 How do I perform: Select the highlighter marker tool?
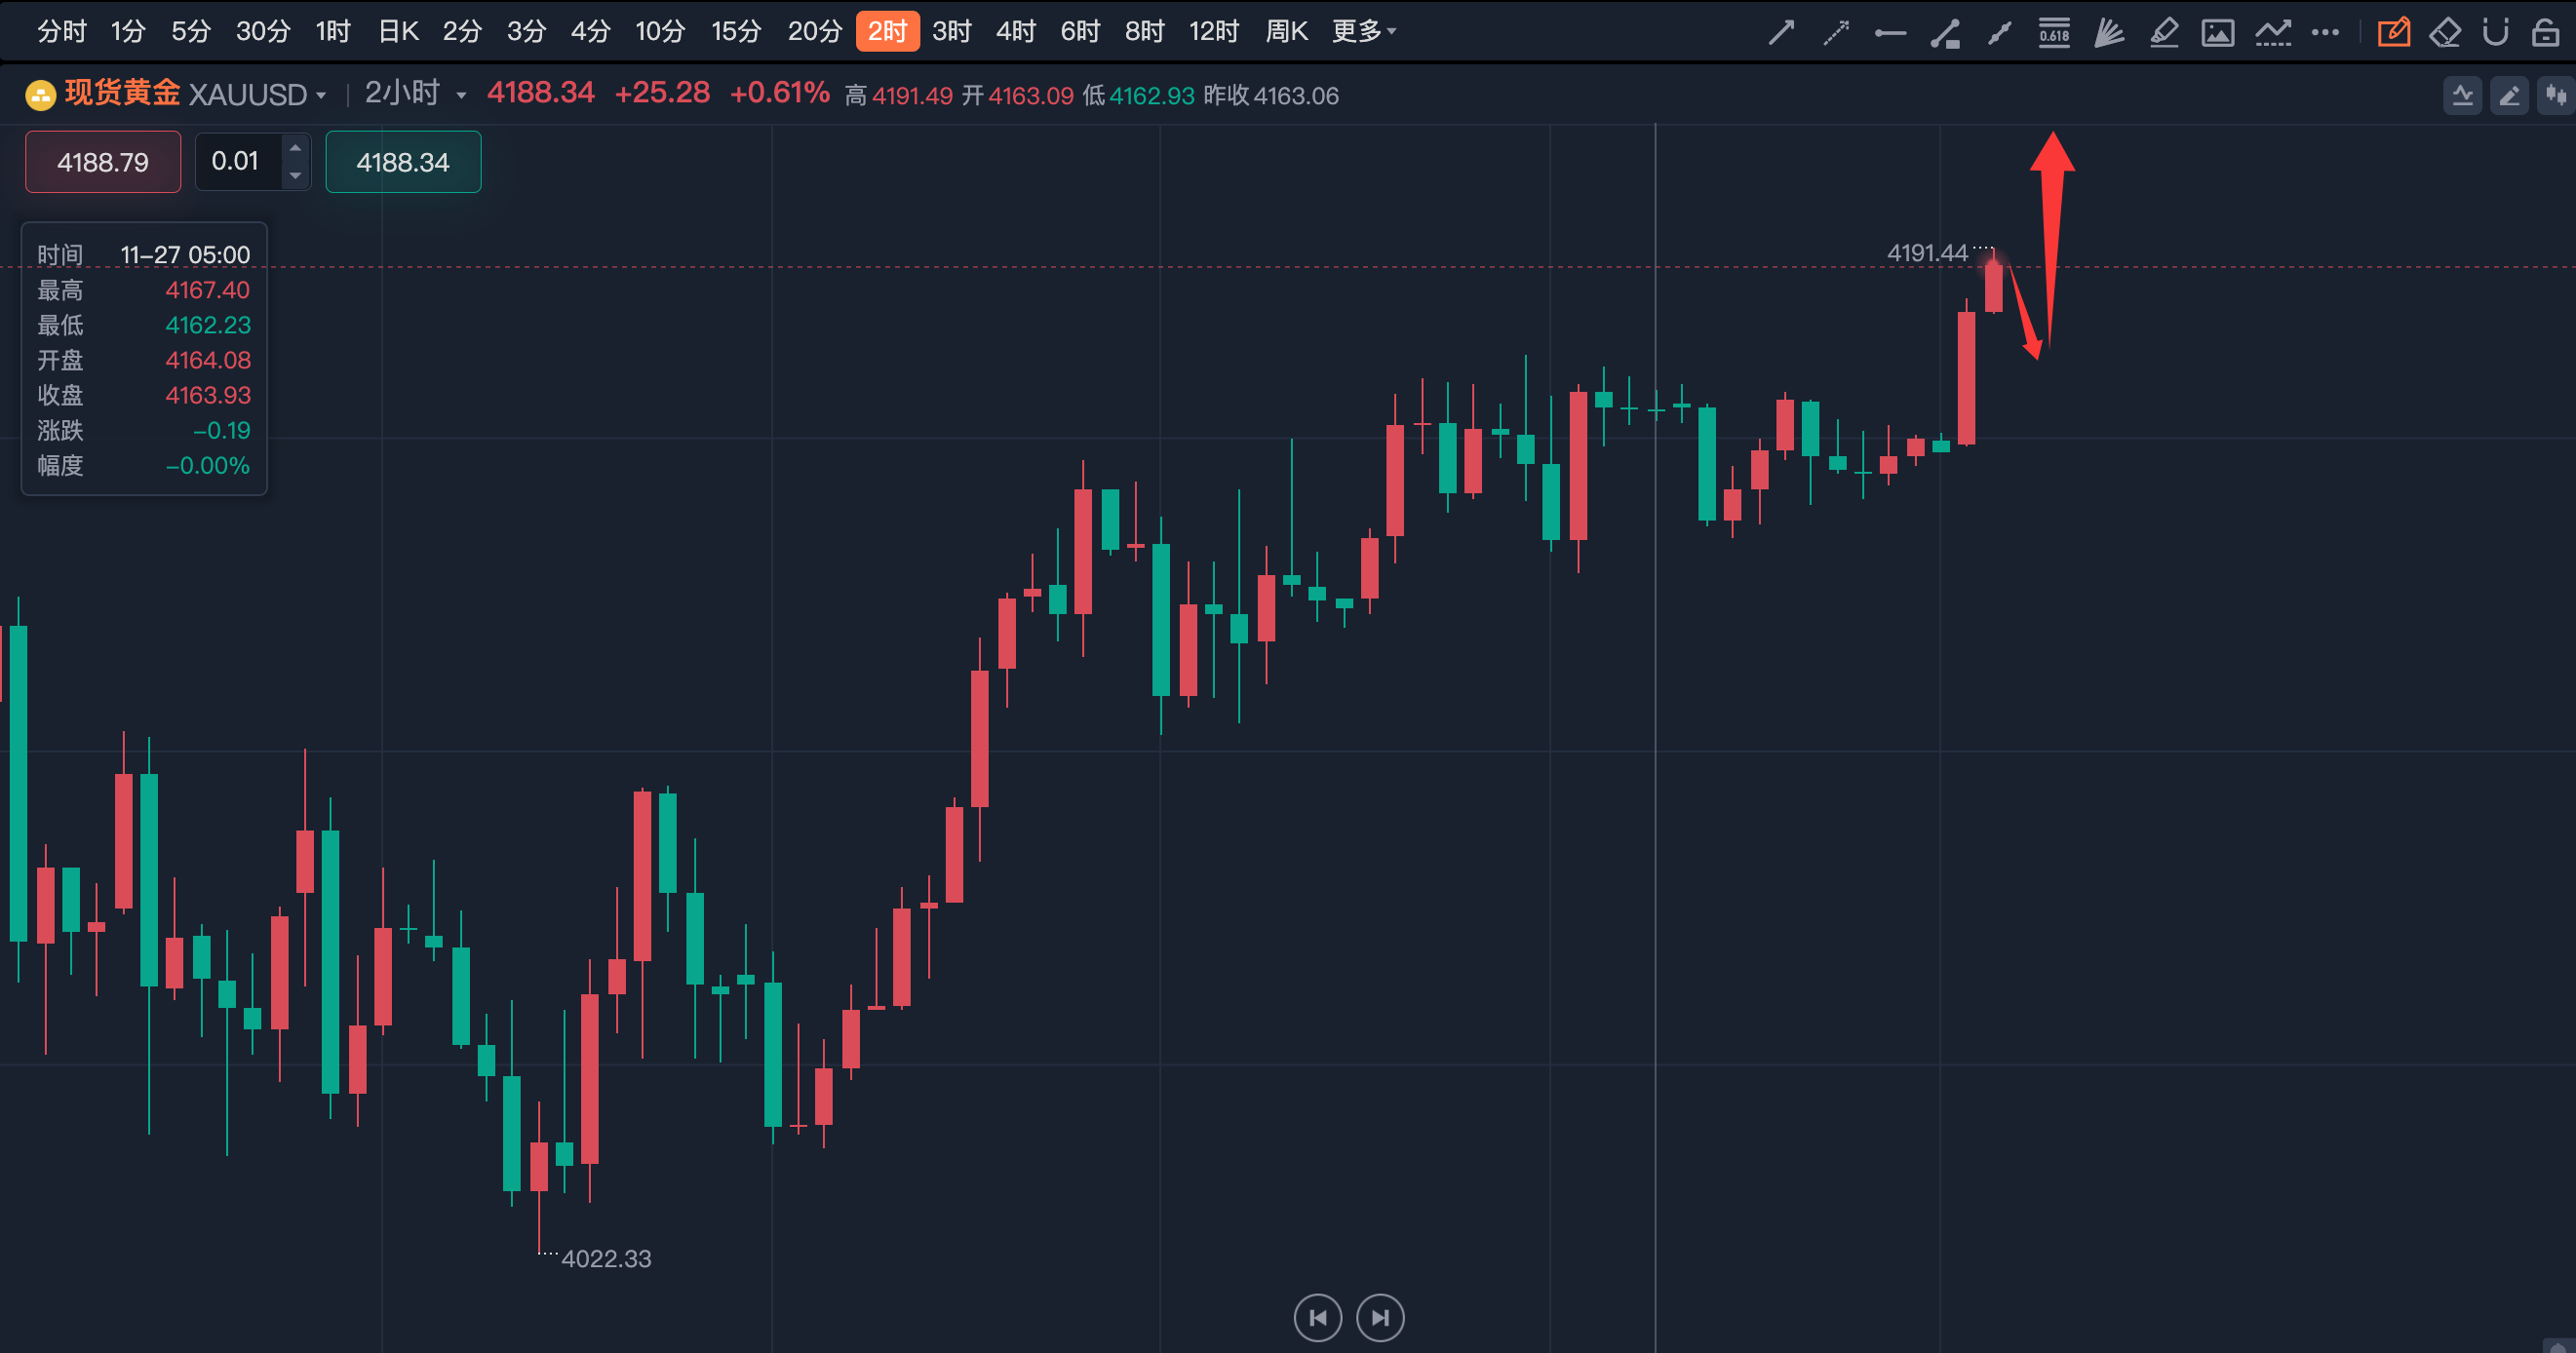[2163, 33]
